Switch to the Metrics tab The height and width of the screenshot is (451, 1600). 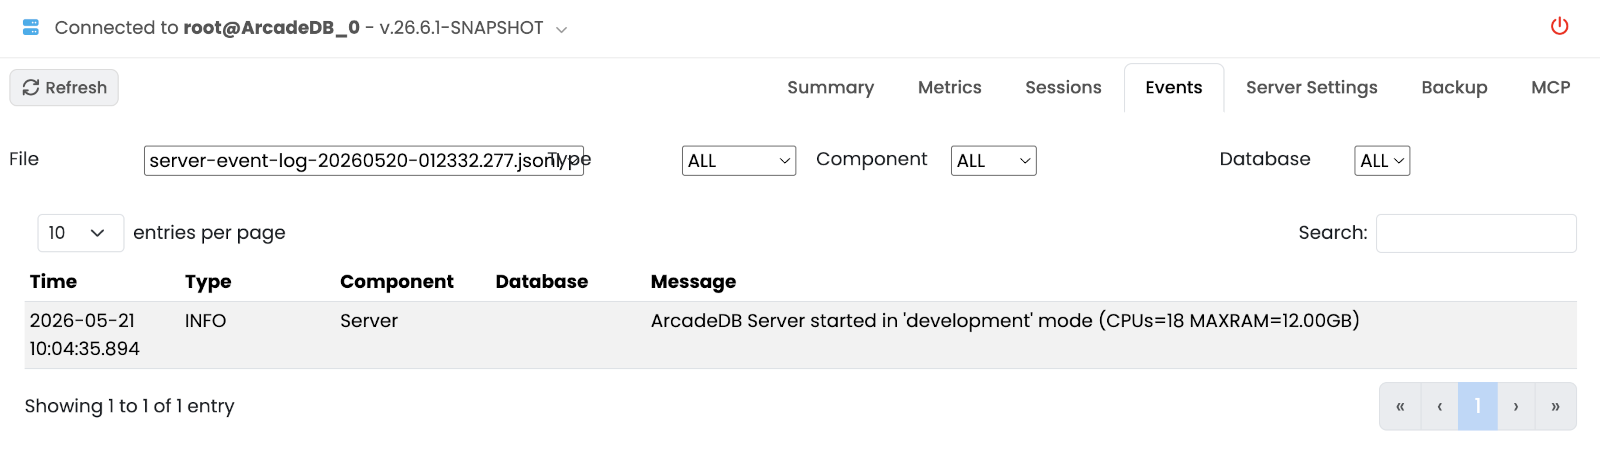point(949,87)
